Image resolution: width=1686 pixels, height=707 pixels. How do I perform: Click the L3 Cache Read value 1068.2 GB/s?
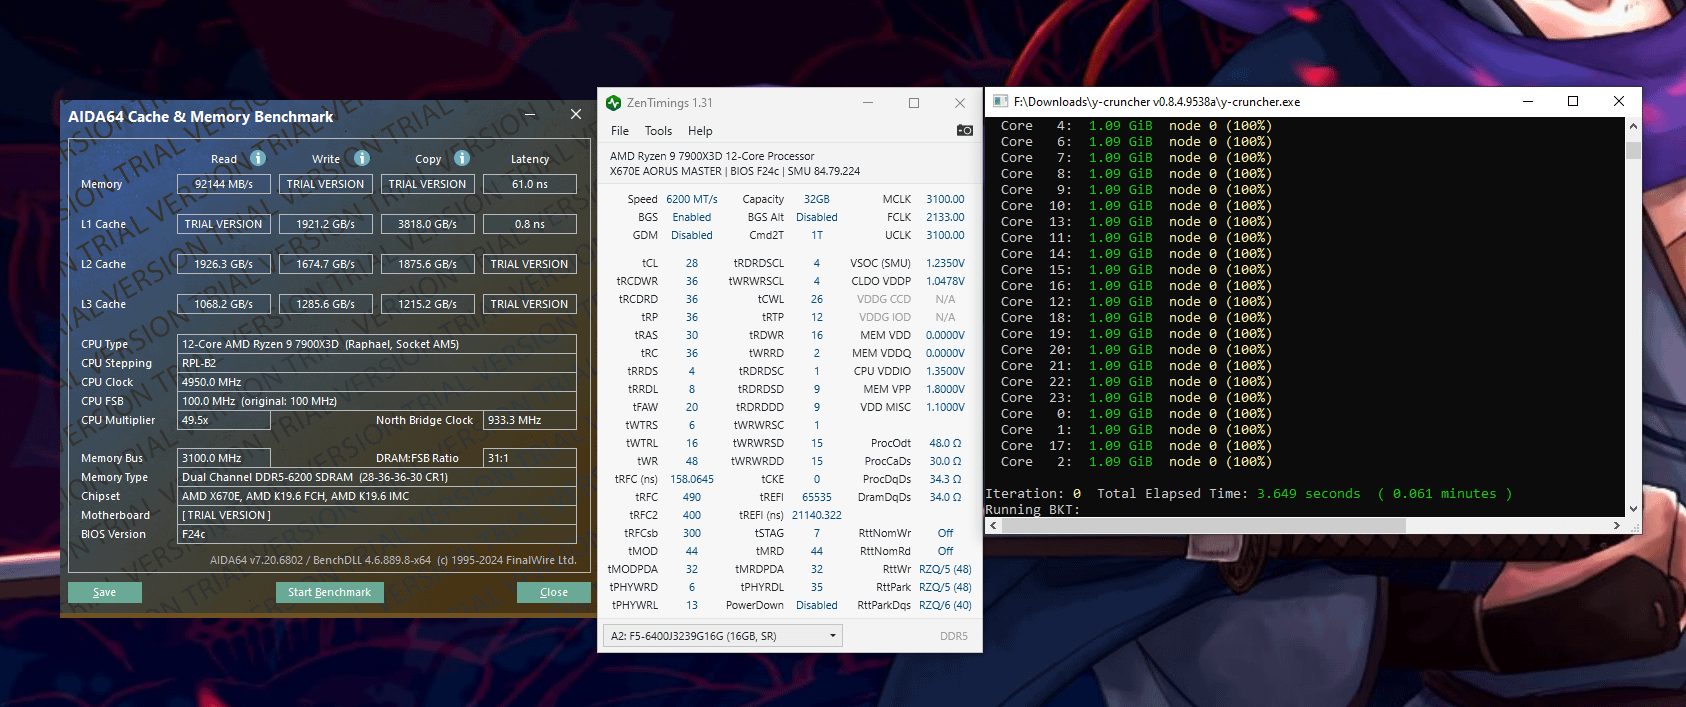(224, 304)
